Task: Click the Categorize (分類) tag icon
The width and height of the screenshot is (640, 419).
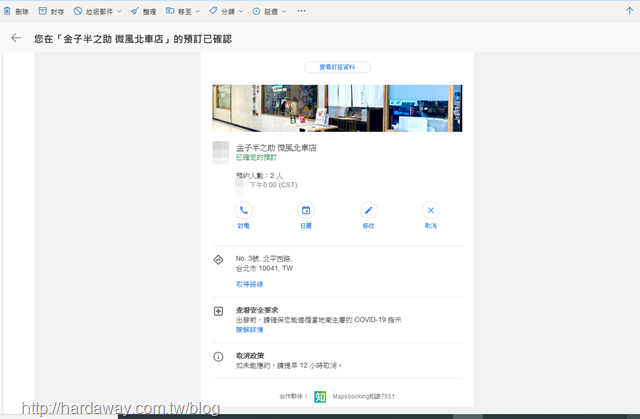Action: pyautogui.click(x=213, y=11)
